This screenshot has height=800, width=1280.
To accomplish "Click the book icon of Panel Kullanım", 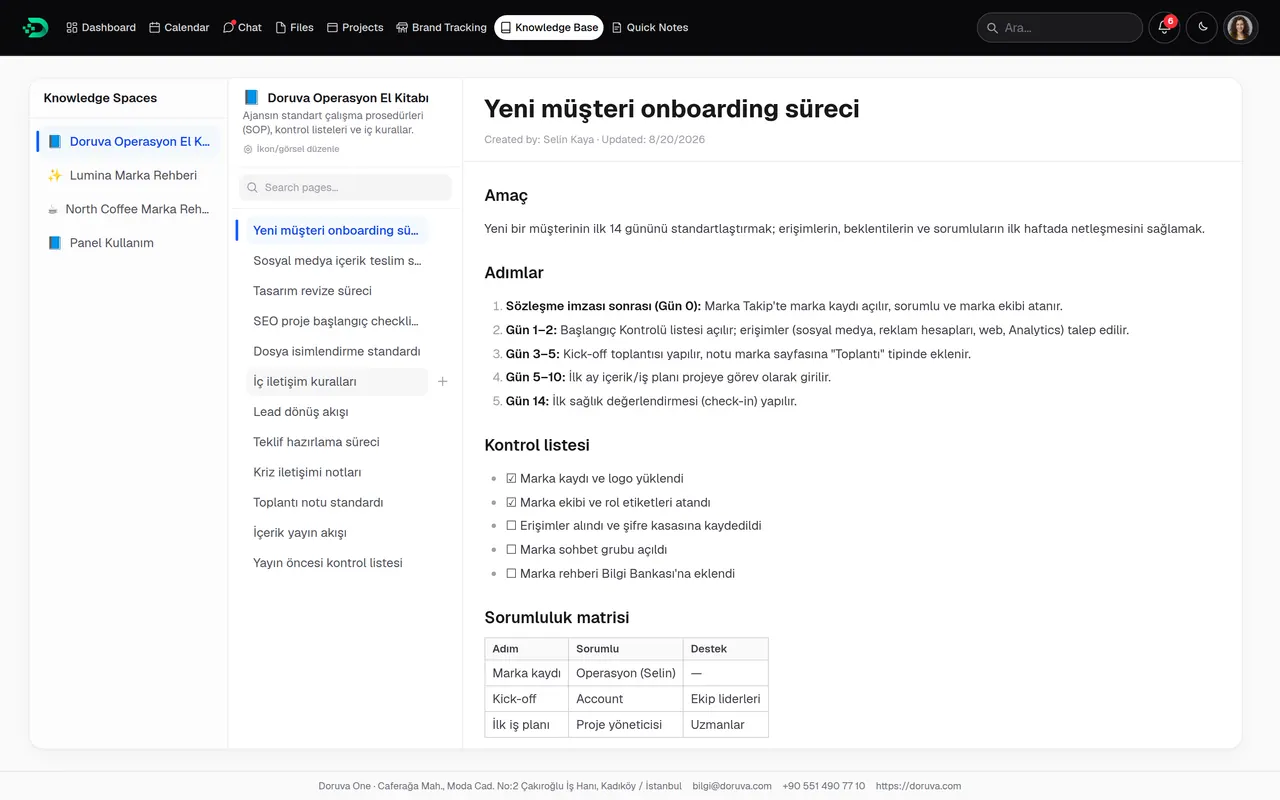I will (x=55, y=243).
